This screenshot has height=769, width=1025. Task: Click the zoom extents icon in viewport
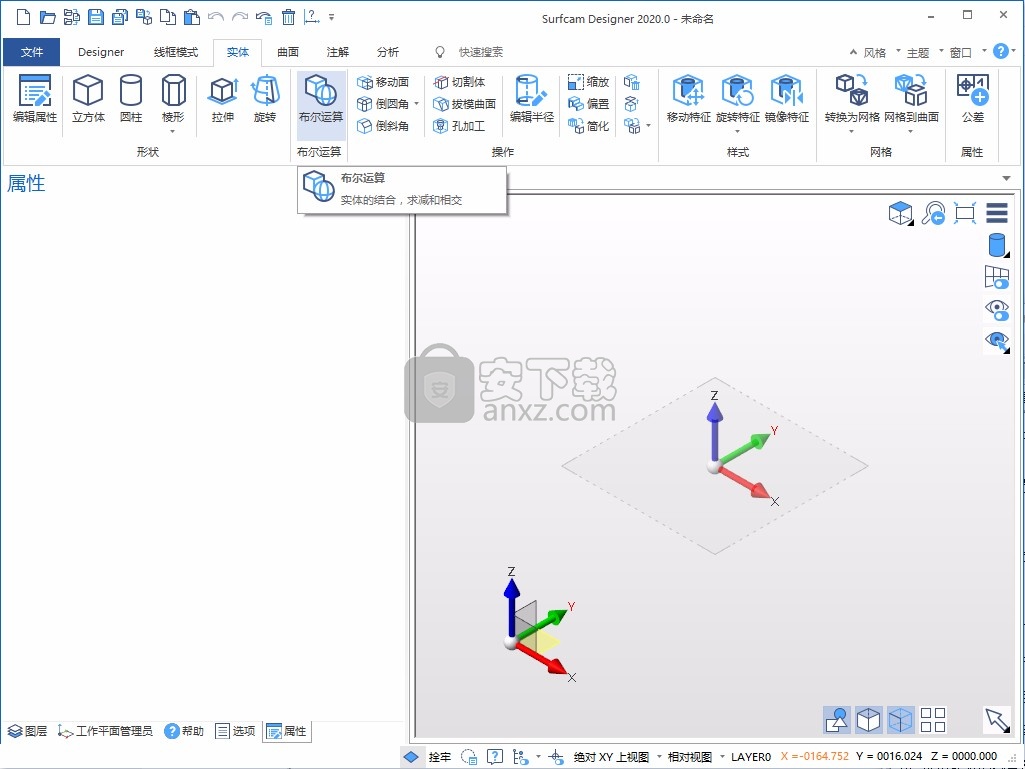coord(965,213)
